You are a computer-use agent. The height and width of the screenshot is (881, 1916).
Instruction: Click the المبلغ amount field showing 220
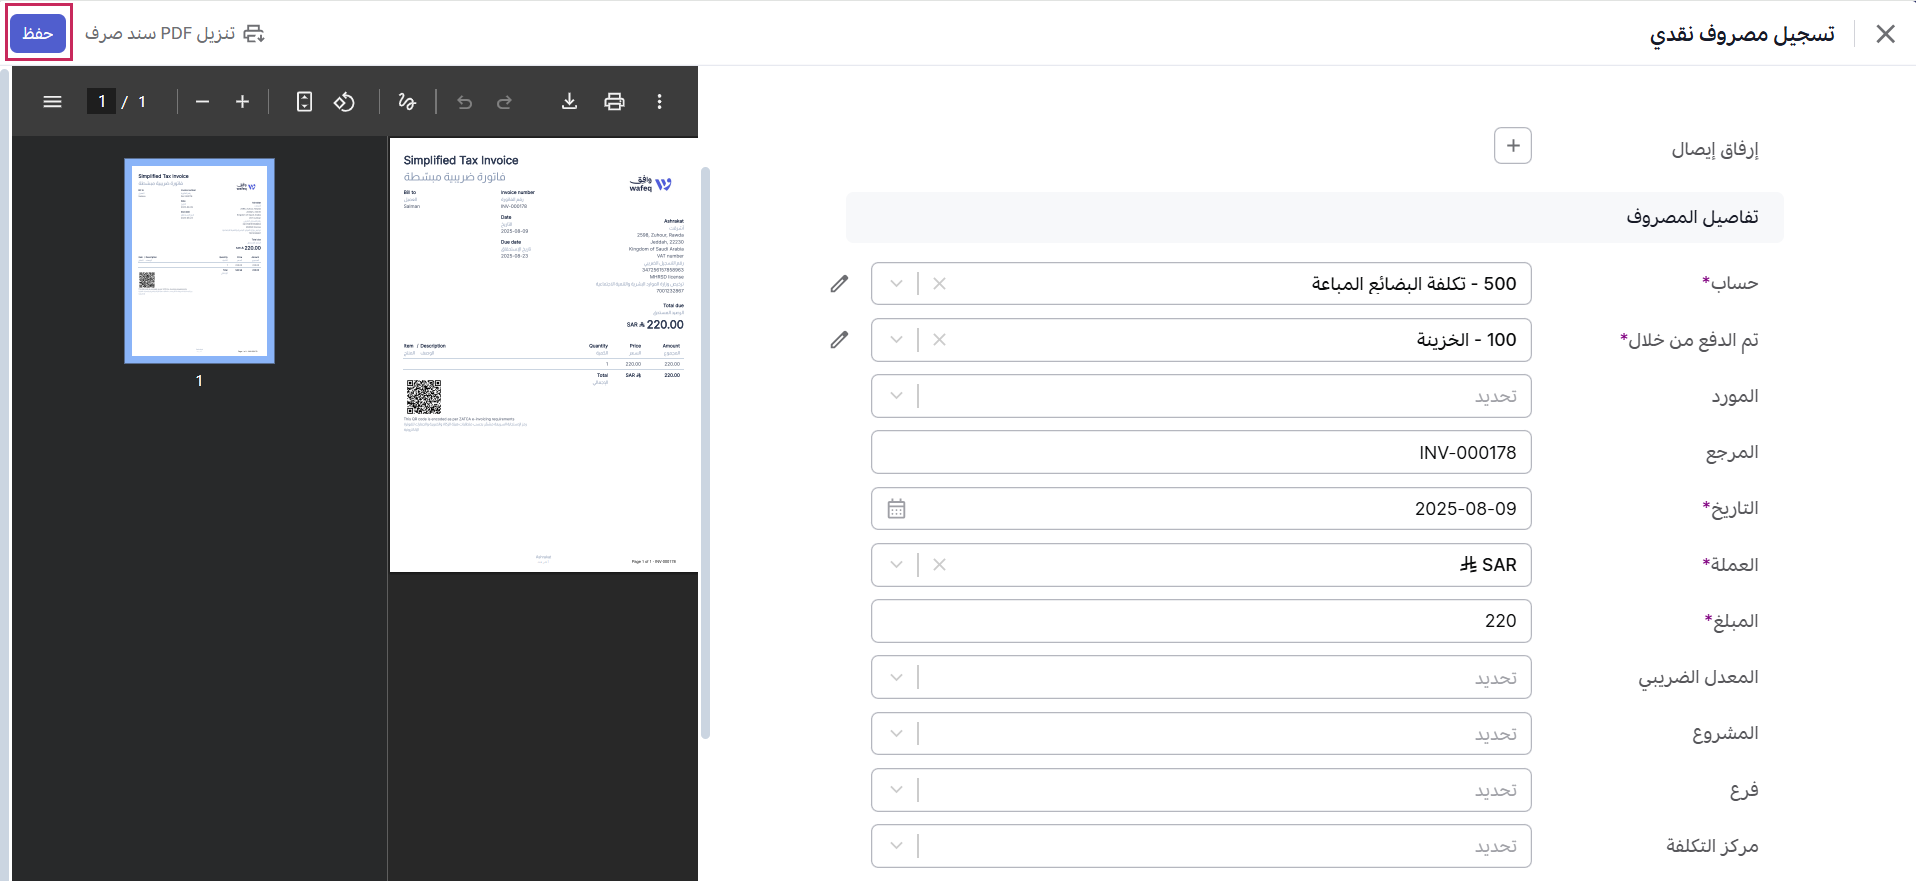pos(1200,621)
